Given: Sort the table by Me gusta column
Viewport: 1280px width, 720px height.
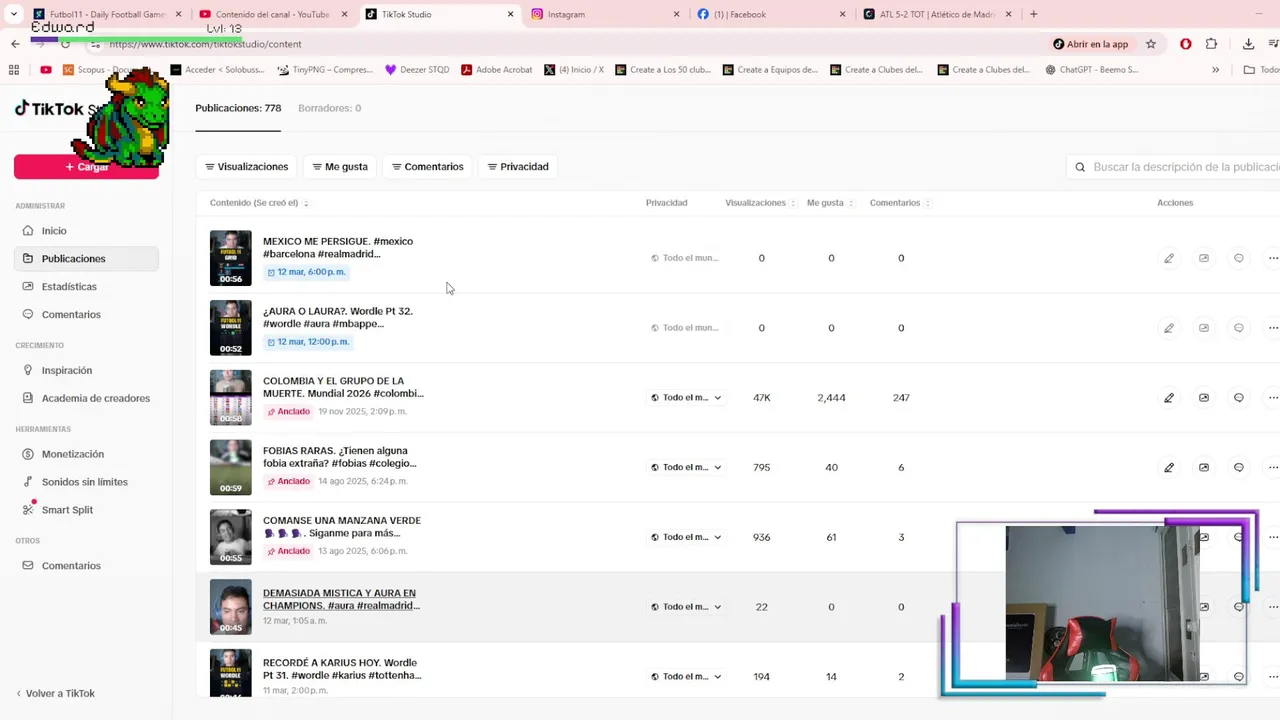Looking at the screenshot, I should coord(830,203).
